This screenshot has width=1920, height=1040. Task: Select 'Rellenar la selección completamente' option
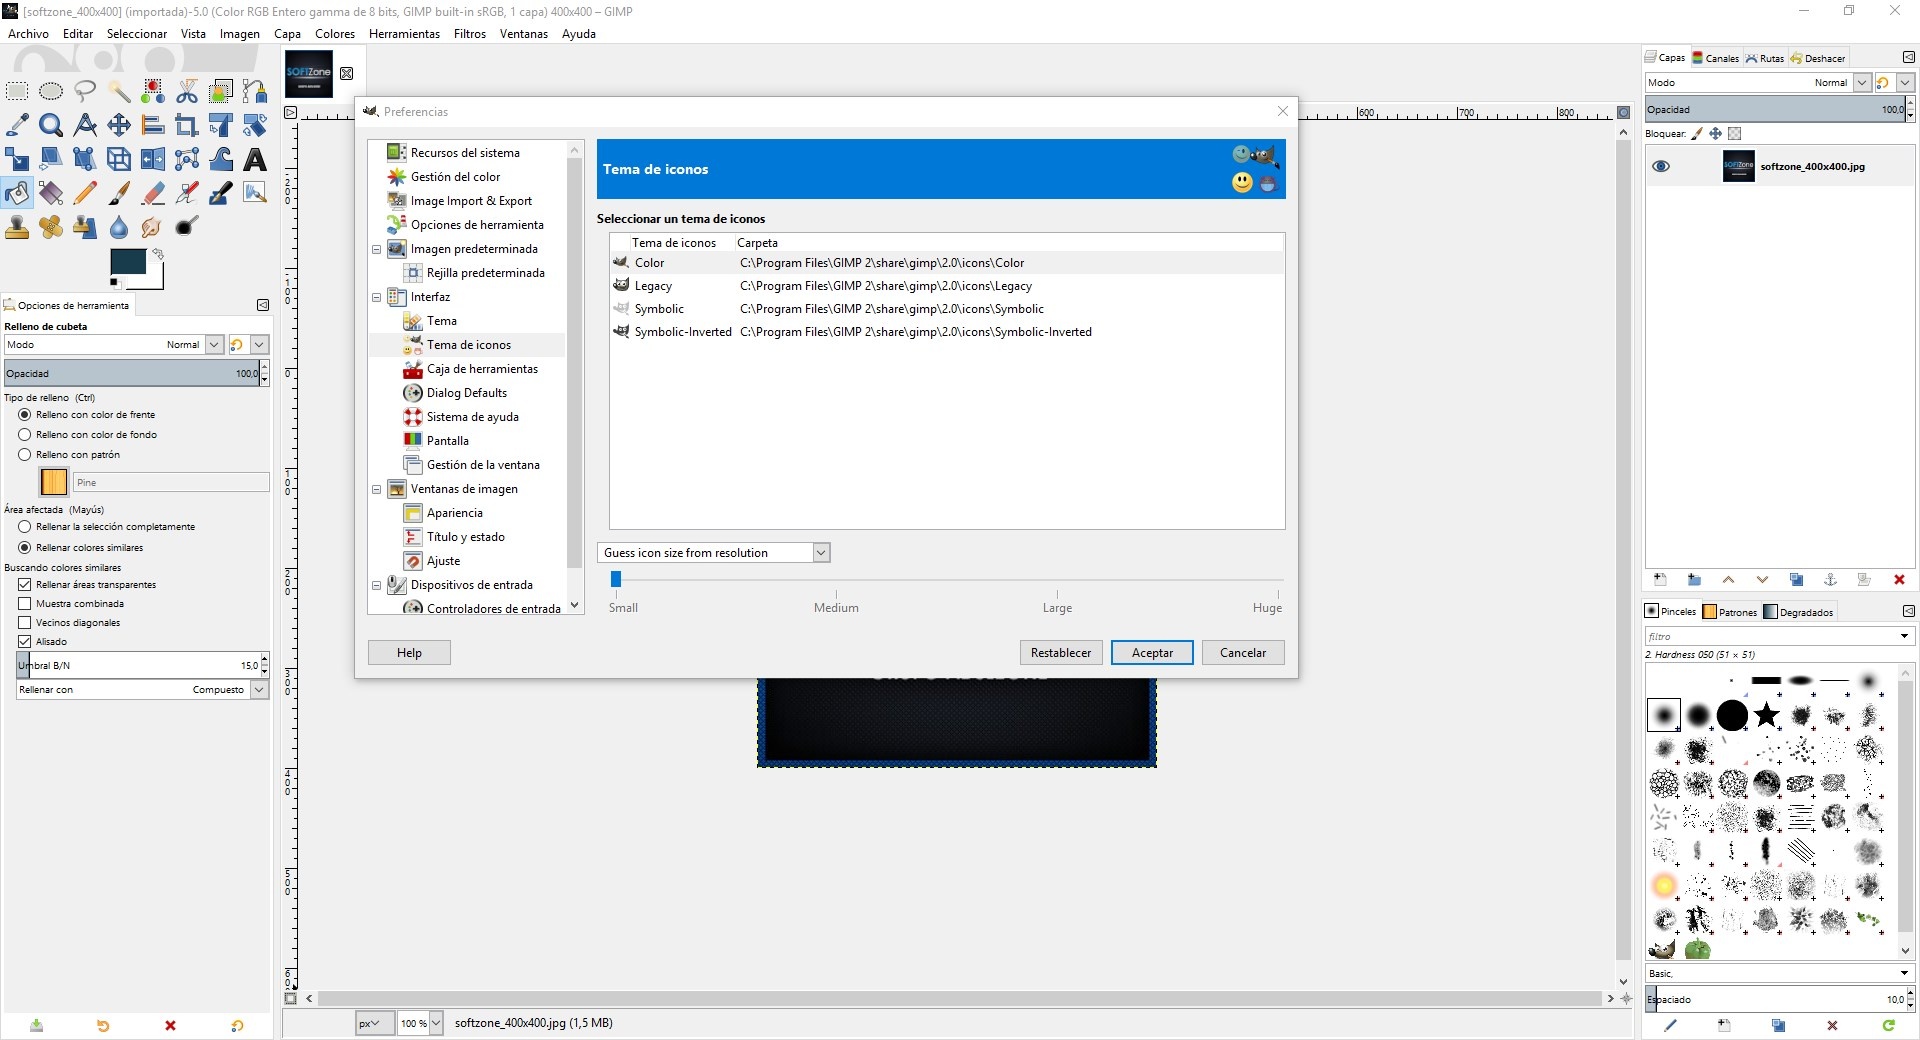[25, 527]
